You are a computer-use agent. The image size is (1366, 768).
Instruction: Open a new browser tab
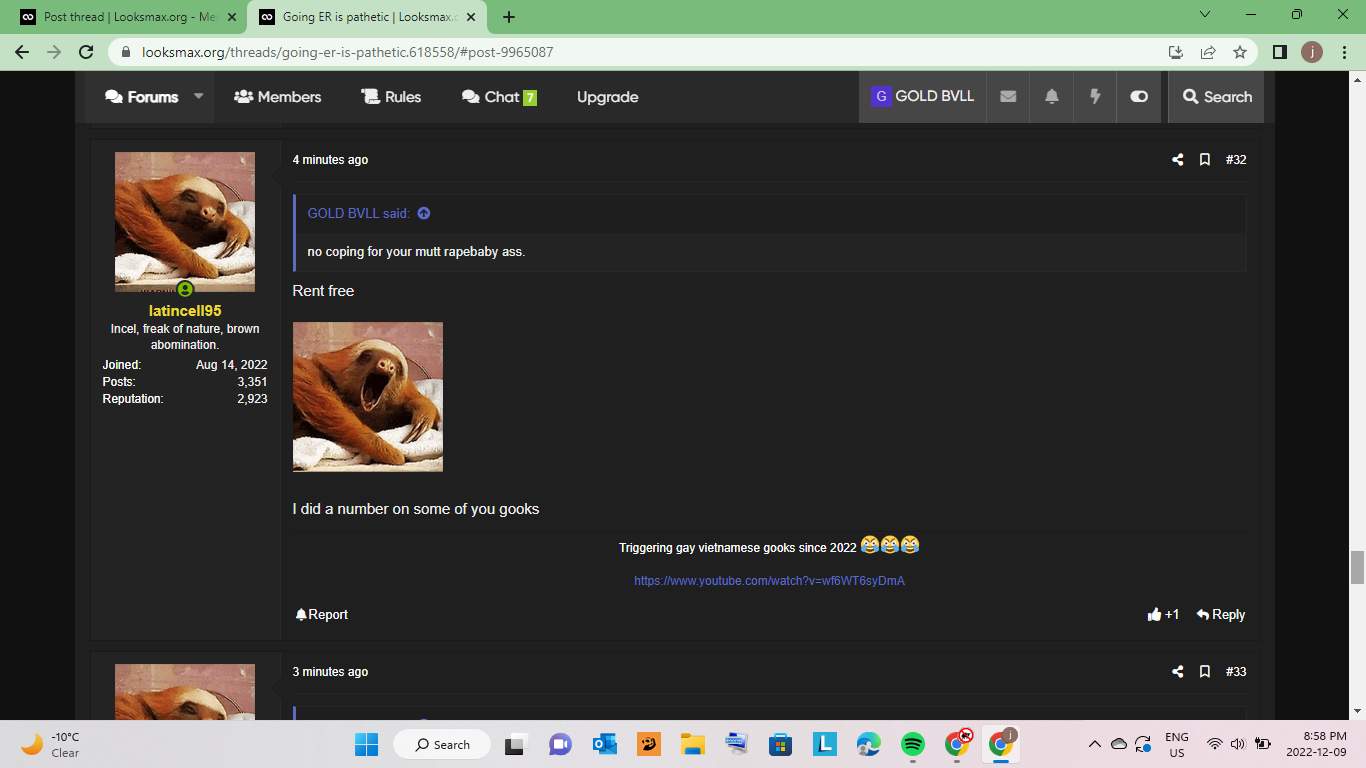(509, 17)
